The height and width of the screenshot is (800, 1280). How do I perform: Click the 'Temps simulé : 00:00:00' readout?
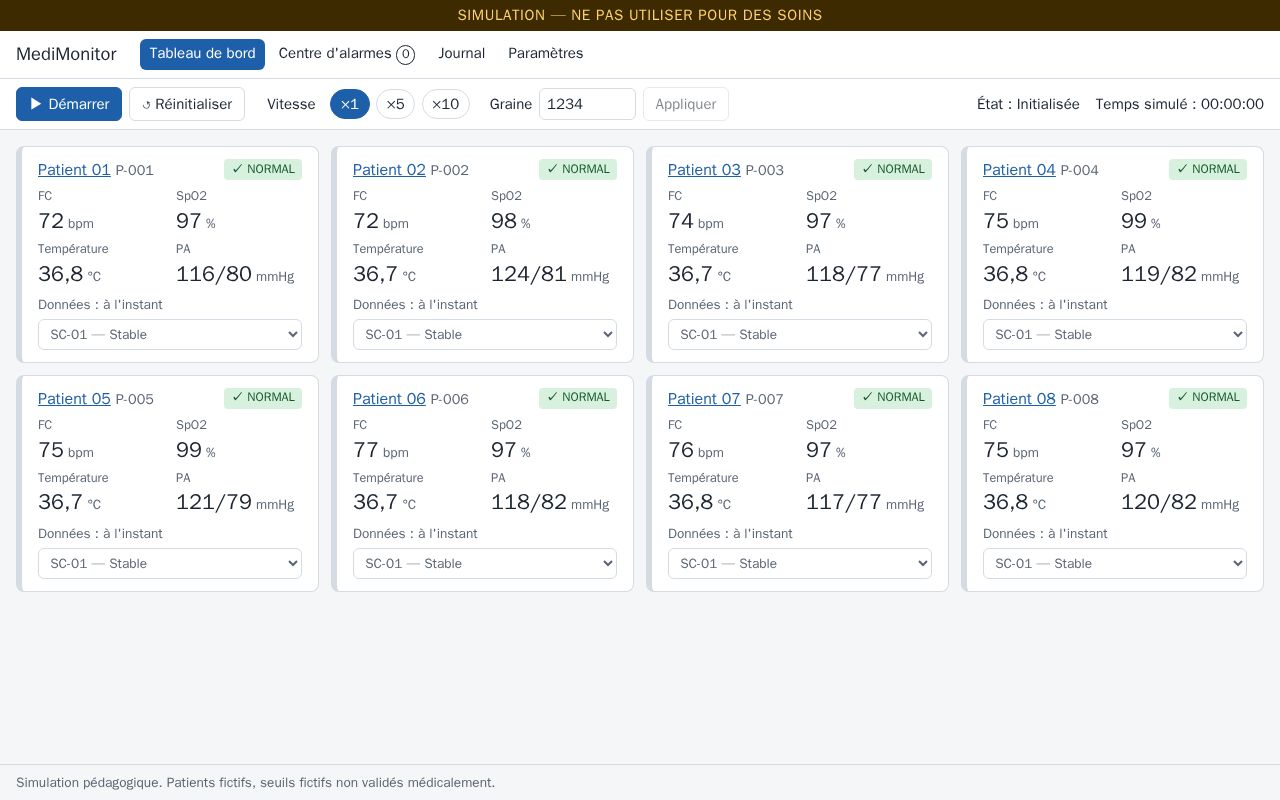tap(1180, 104)
